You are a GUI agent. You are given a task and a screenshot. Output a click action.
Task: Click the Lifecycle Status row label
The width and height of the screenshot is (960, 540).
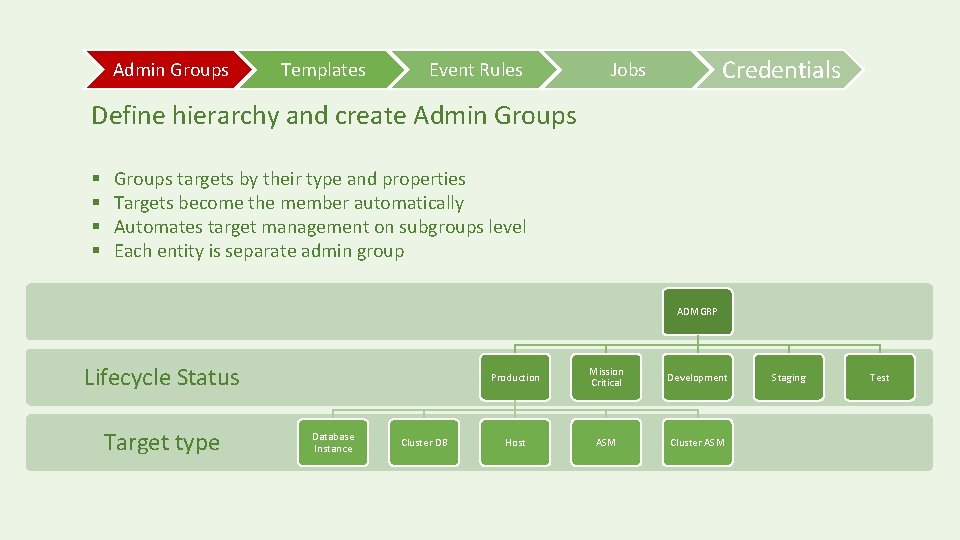(162, 377)
